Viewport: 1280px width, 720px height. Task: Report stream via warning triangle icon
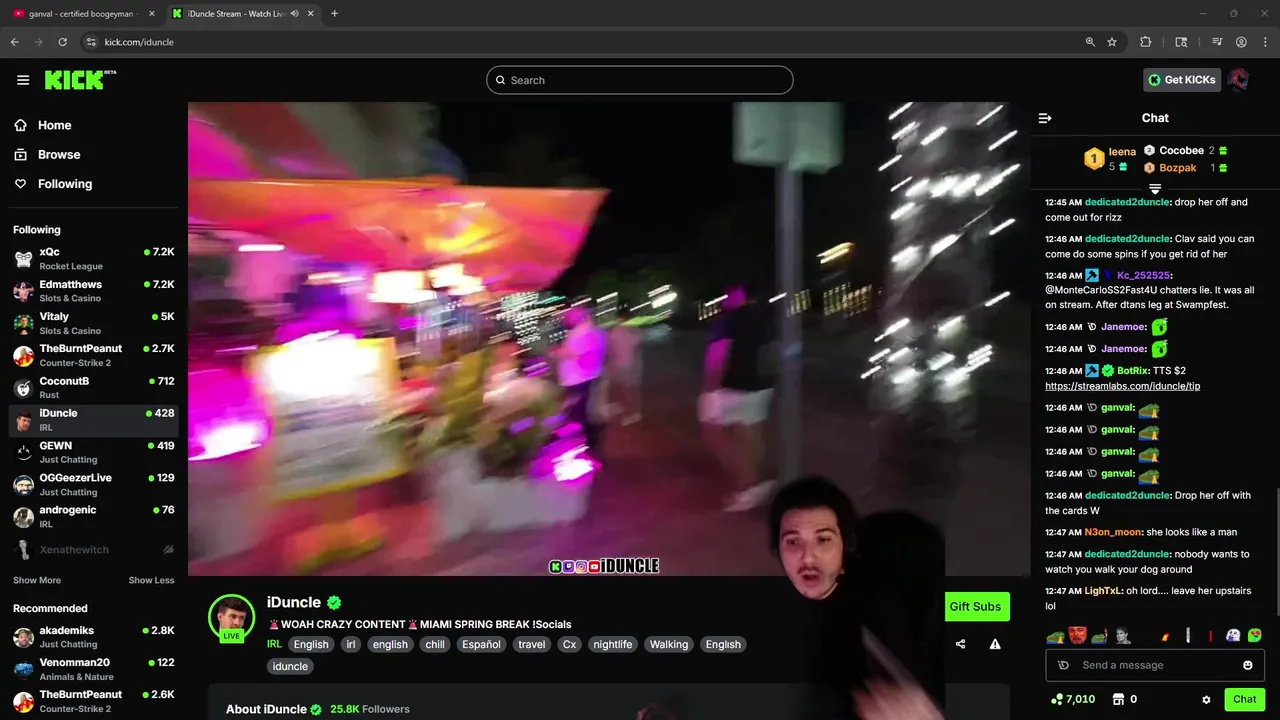(x=995, y=644)
